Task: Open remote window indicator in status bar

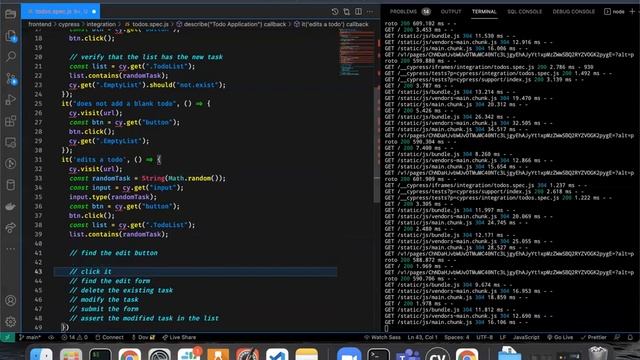Action: click(x=7, y=337)
